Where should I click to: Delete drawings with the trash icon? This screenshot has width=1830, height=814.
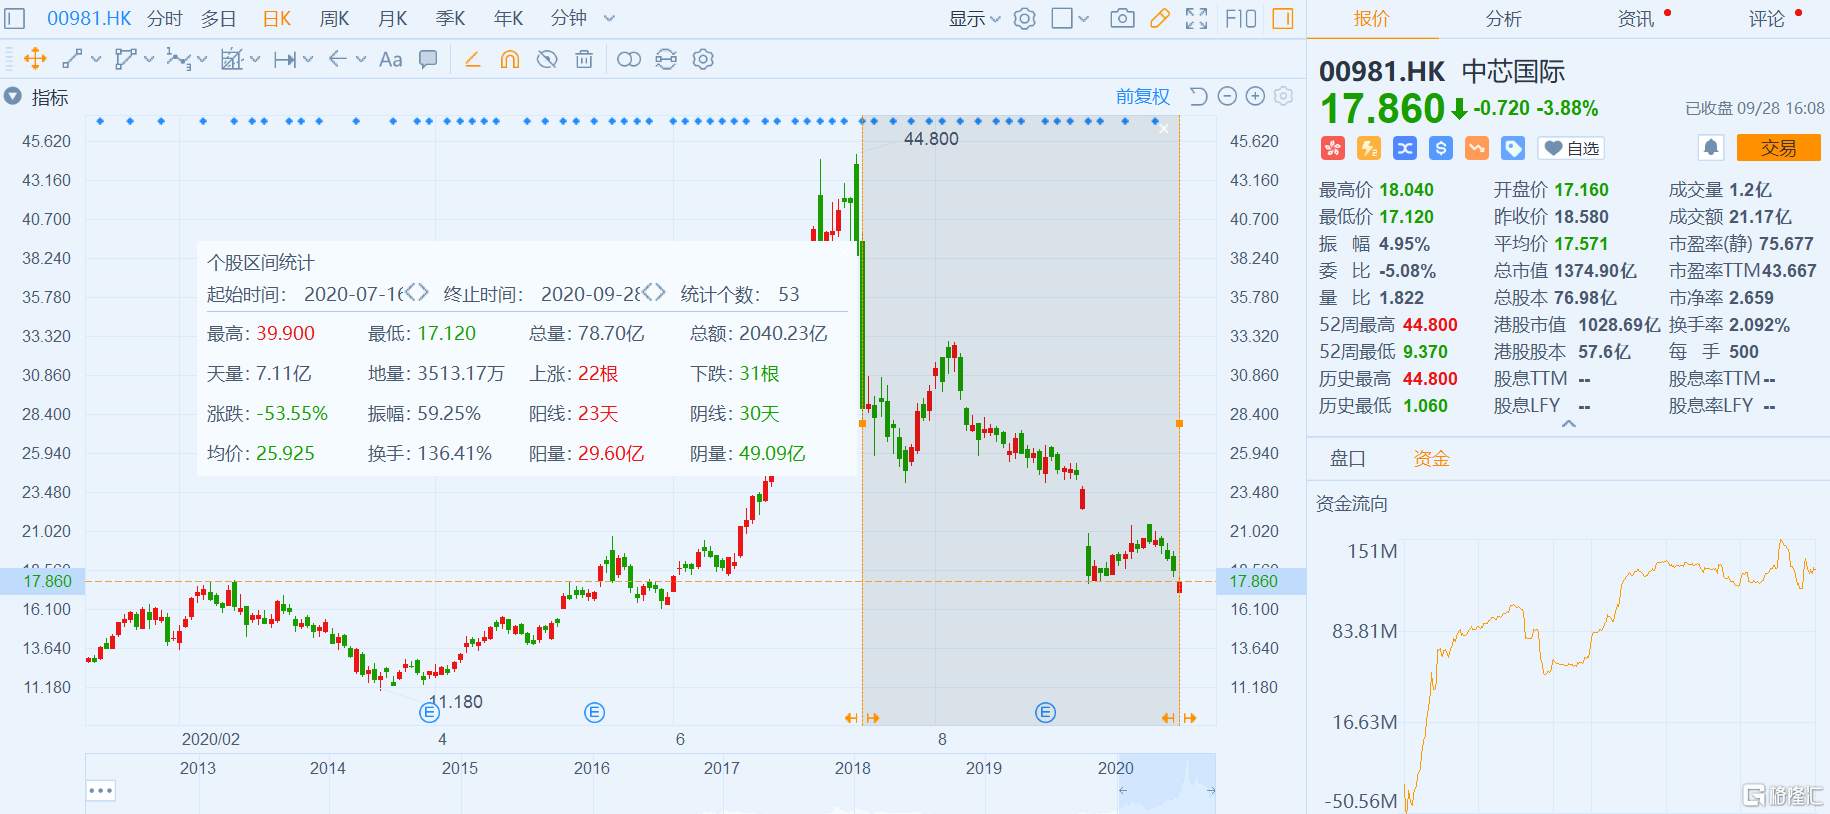(584, 59)
